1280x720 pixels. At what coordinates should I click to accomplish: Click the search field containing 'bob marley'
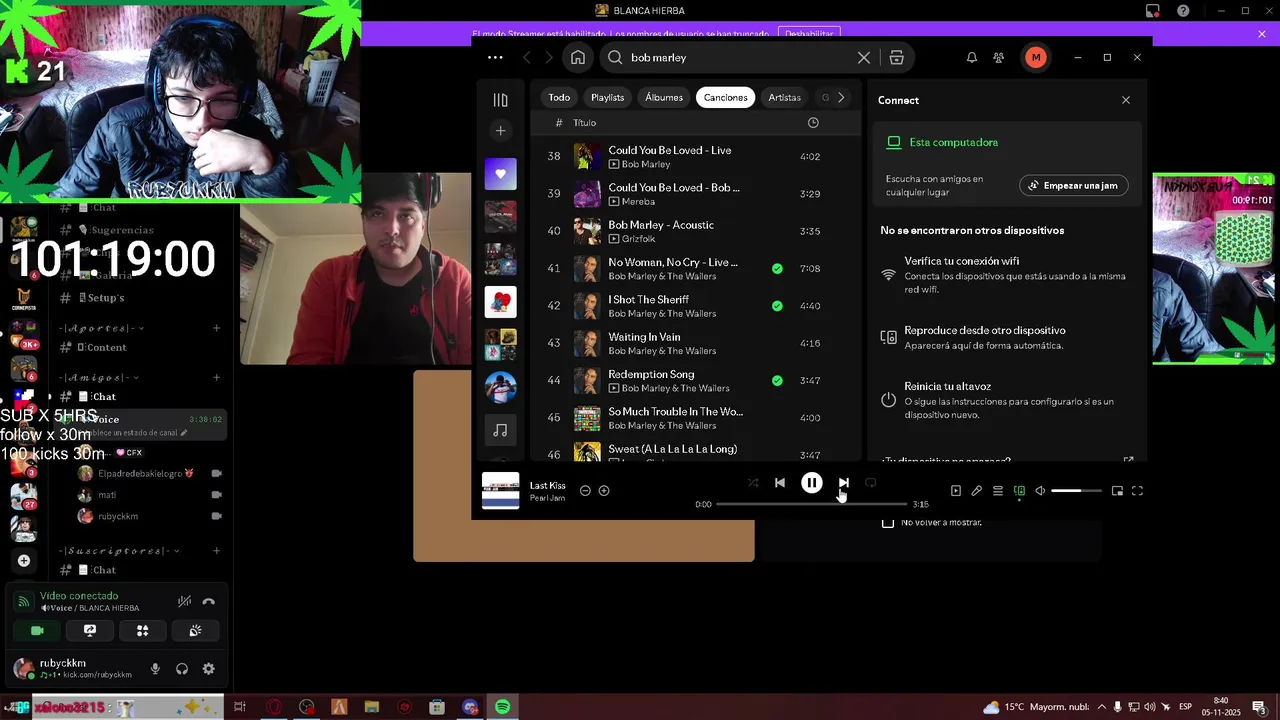point(740,57)
